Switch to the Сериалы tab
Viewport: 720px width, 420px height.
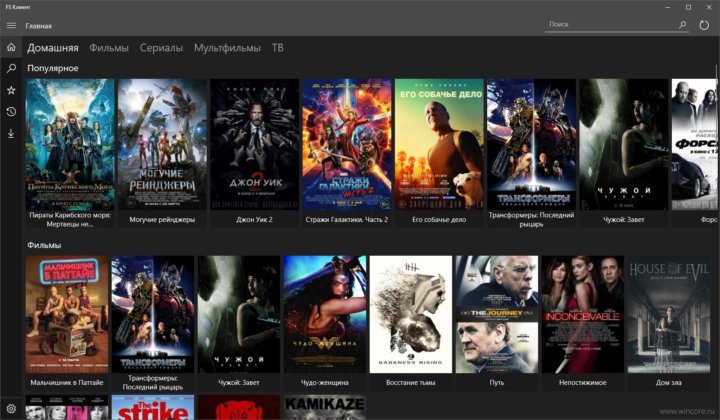click(161, 47)
